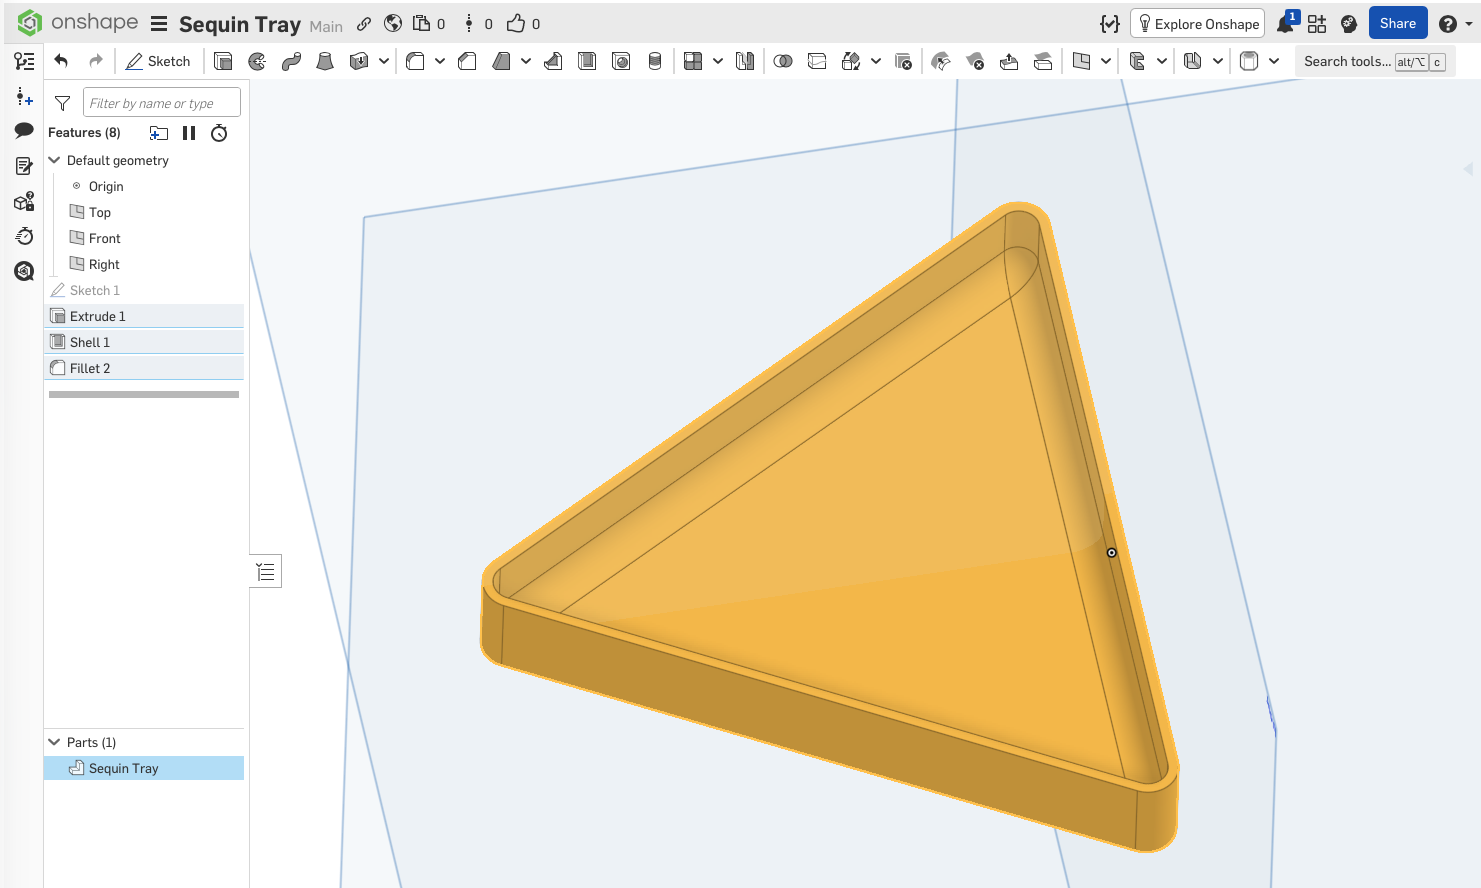Toggle the rollback bar pause icon

tap(189, 133)
